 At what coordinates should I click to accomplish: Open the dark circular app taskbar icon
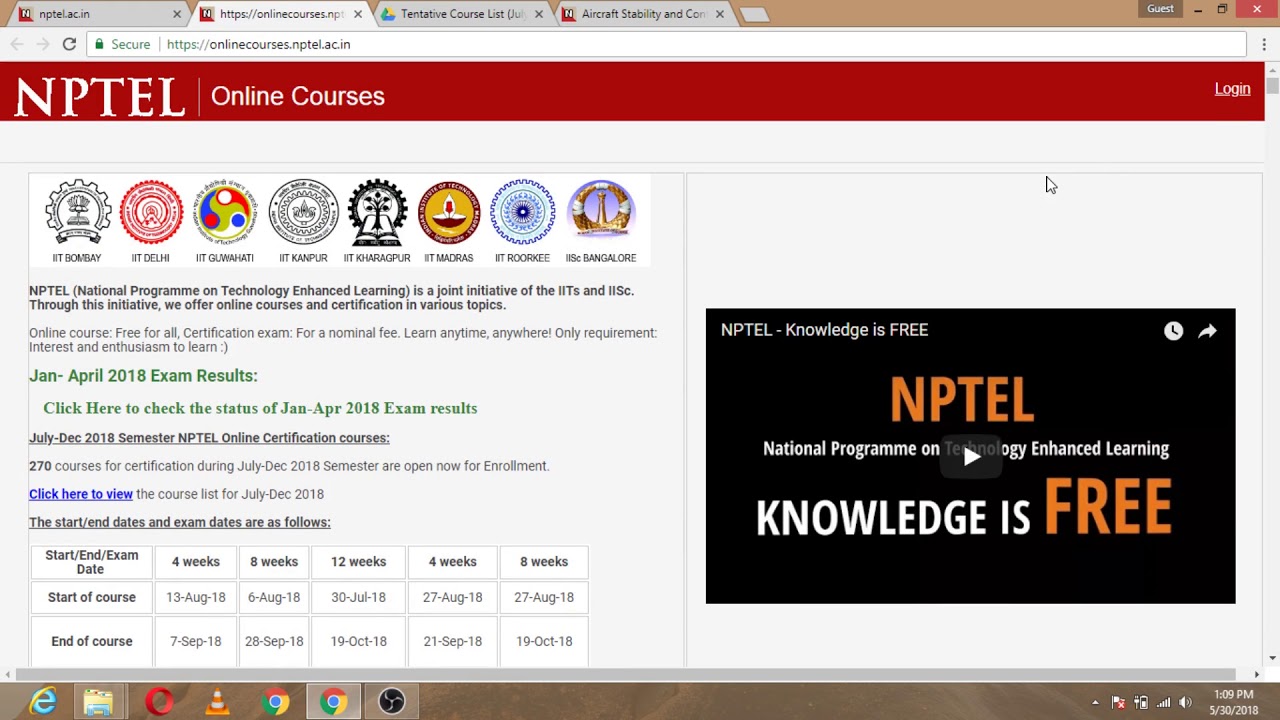coord(391,702)
